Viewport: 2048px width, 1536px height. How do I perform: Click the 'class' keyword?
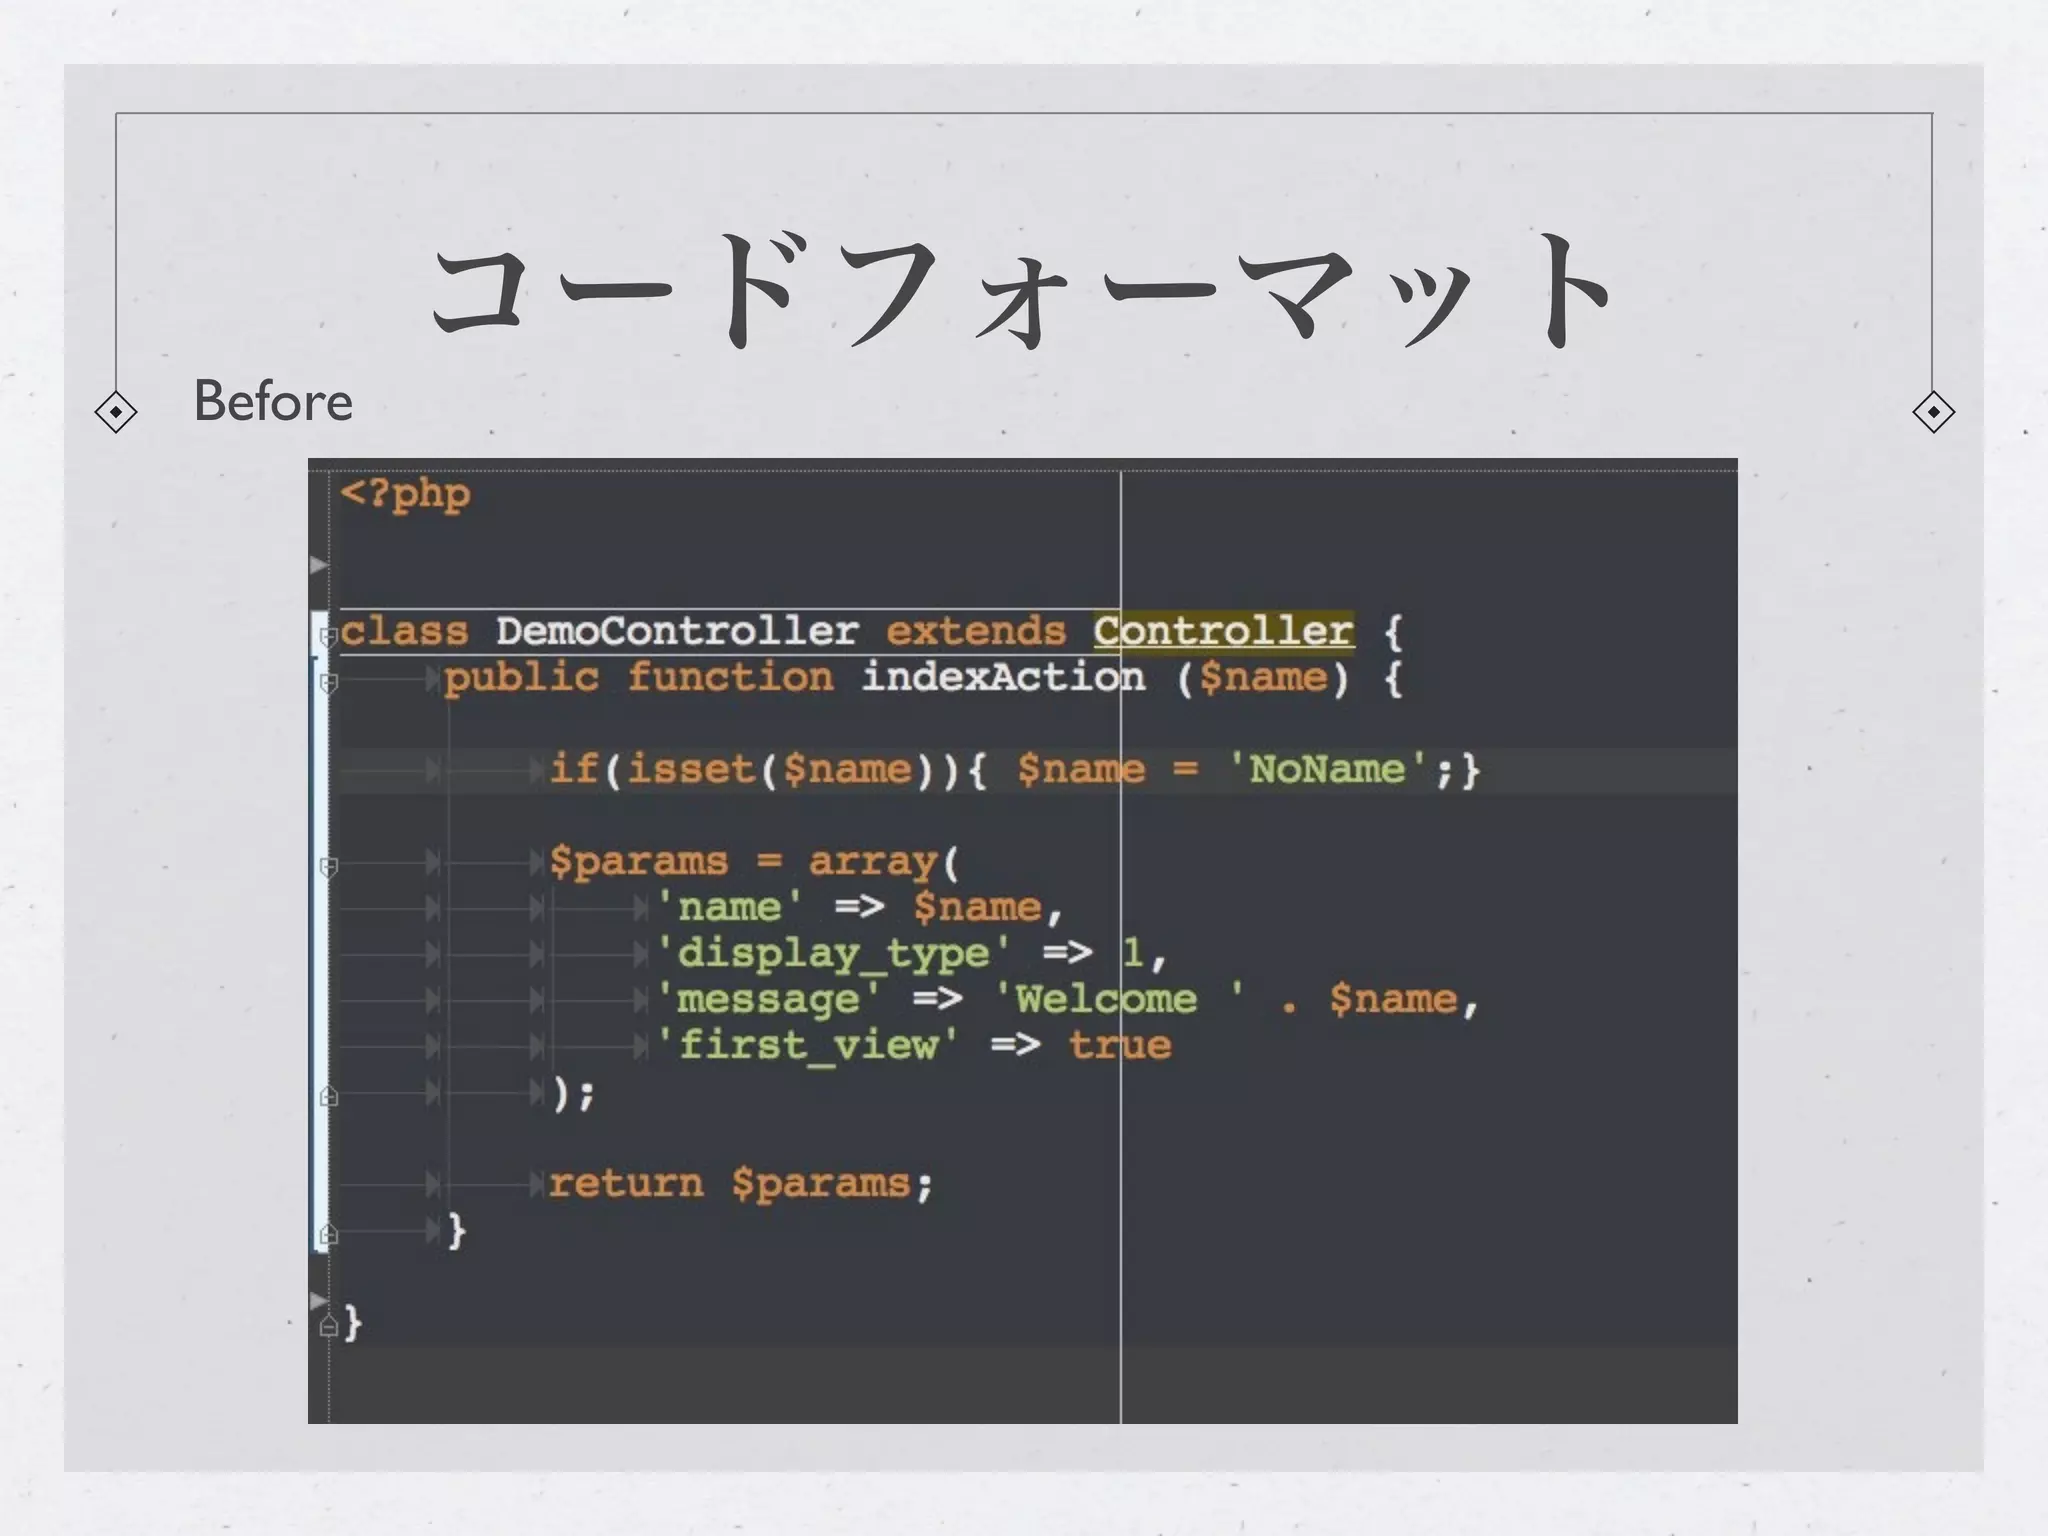coord(404,631)
